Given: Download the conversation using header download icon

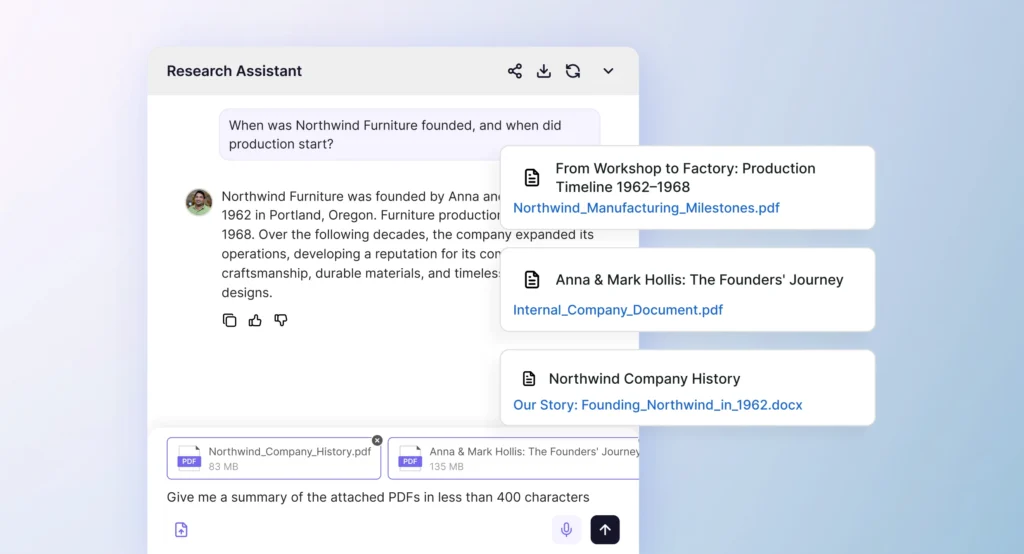Looking at the screenshot, I should pos(543,71).
